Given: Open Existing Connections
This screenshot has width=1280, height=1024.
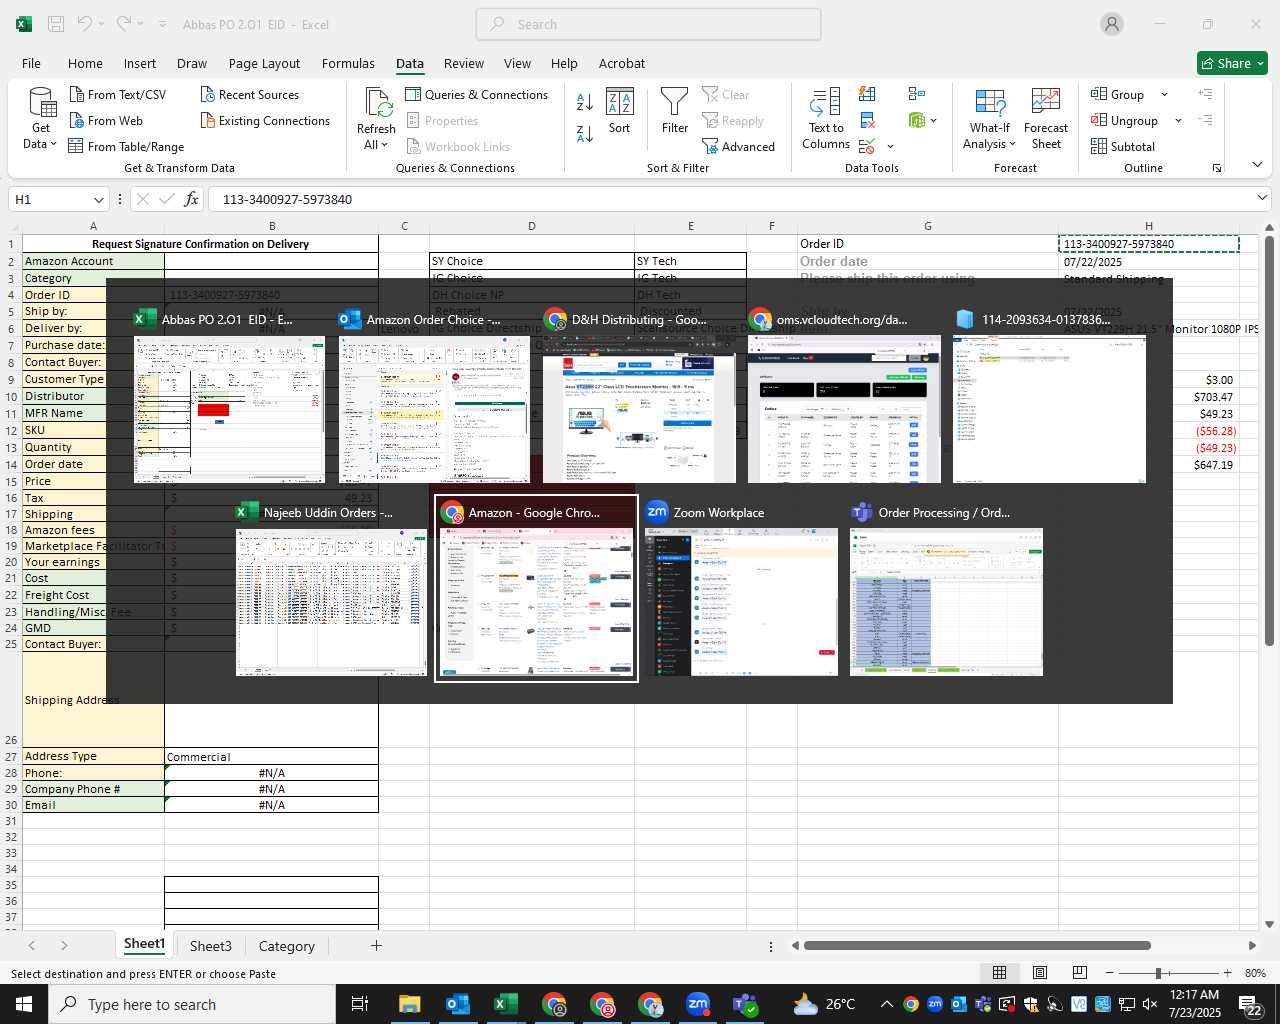Looking at the screenshot, I should tap(265, 121).
